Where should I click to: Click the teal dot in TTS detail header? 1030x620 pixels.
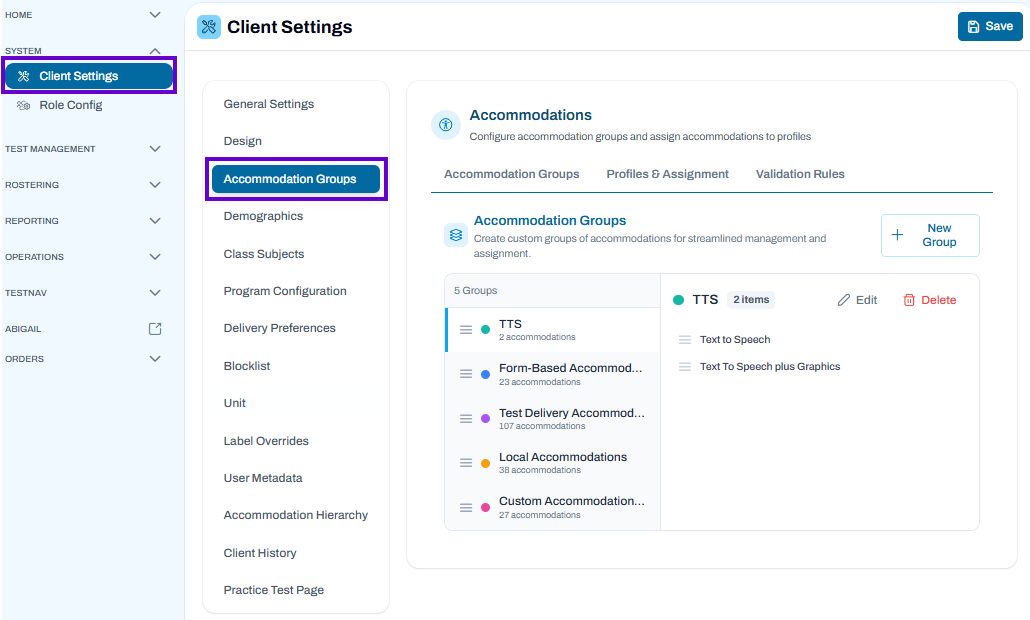click(679, 300)
